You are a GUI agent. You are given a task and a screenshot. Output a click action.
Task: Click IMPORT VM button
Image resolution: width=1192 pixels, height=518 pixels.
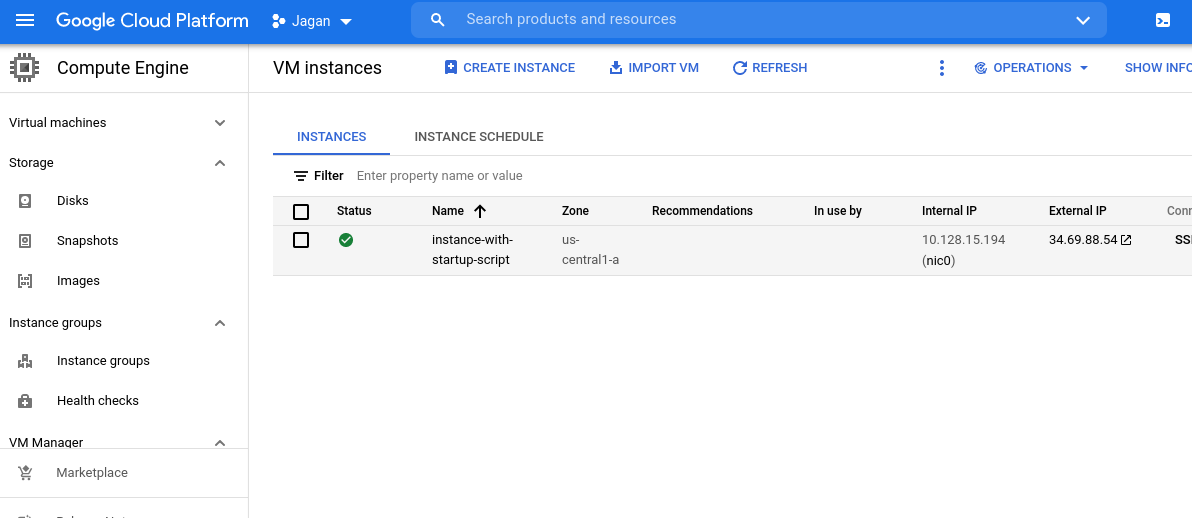[654, 68]
